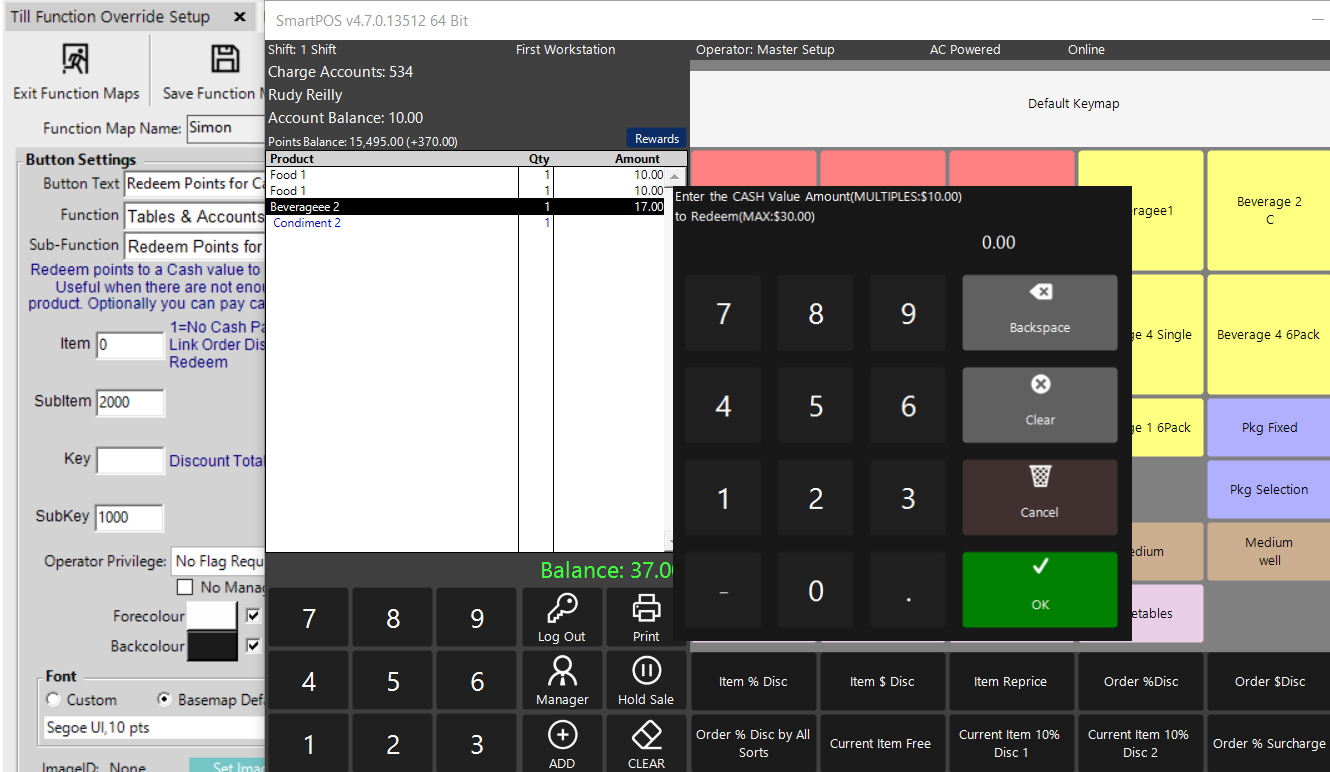Open the Function dropdown Tables & Accounts
Screen dimensions: 1330x772
point(195,217)
